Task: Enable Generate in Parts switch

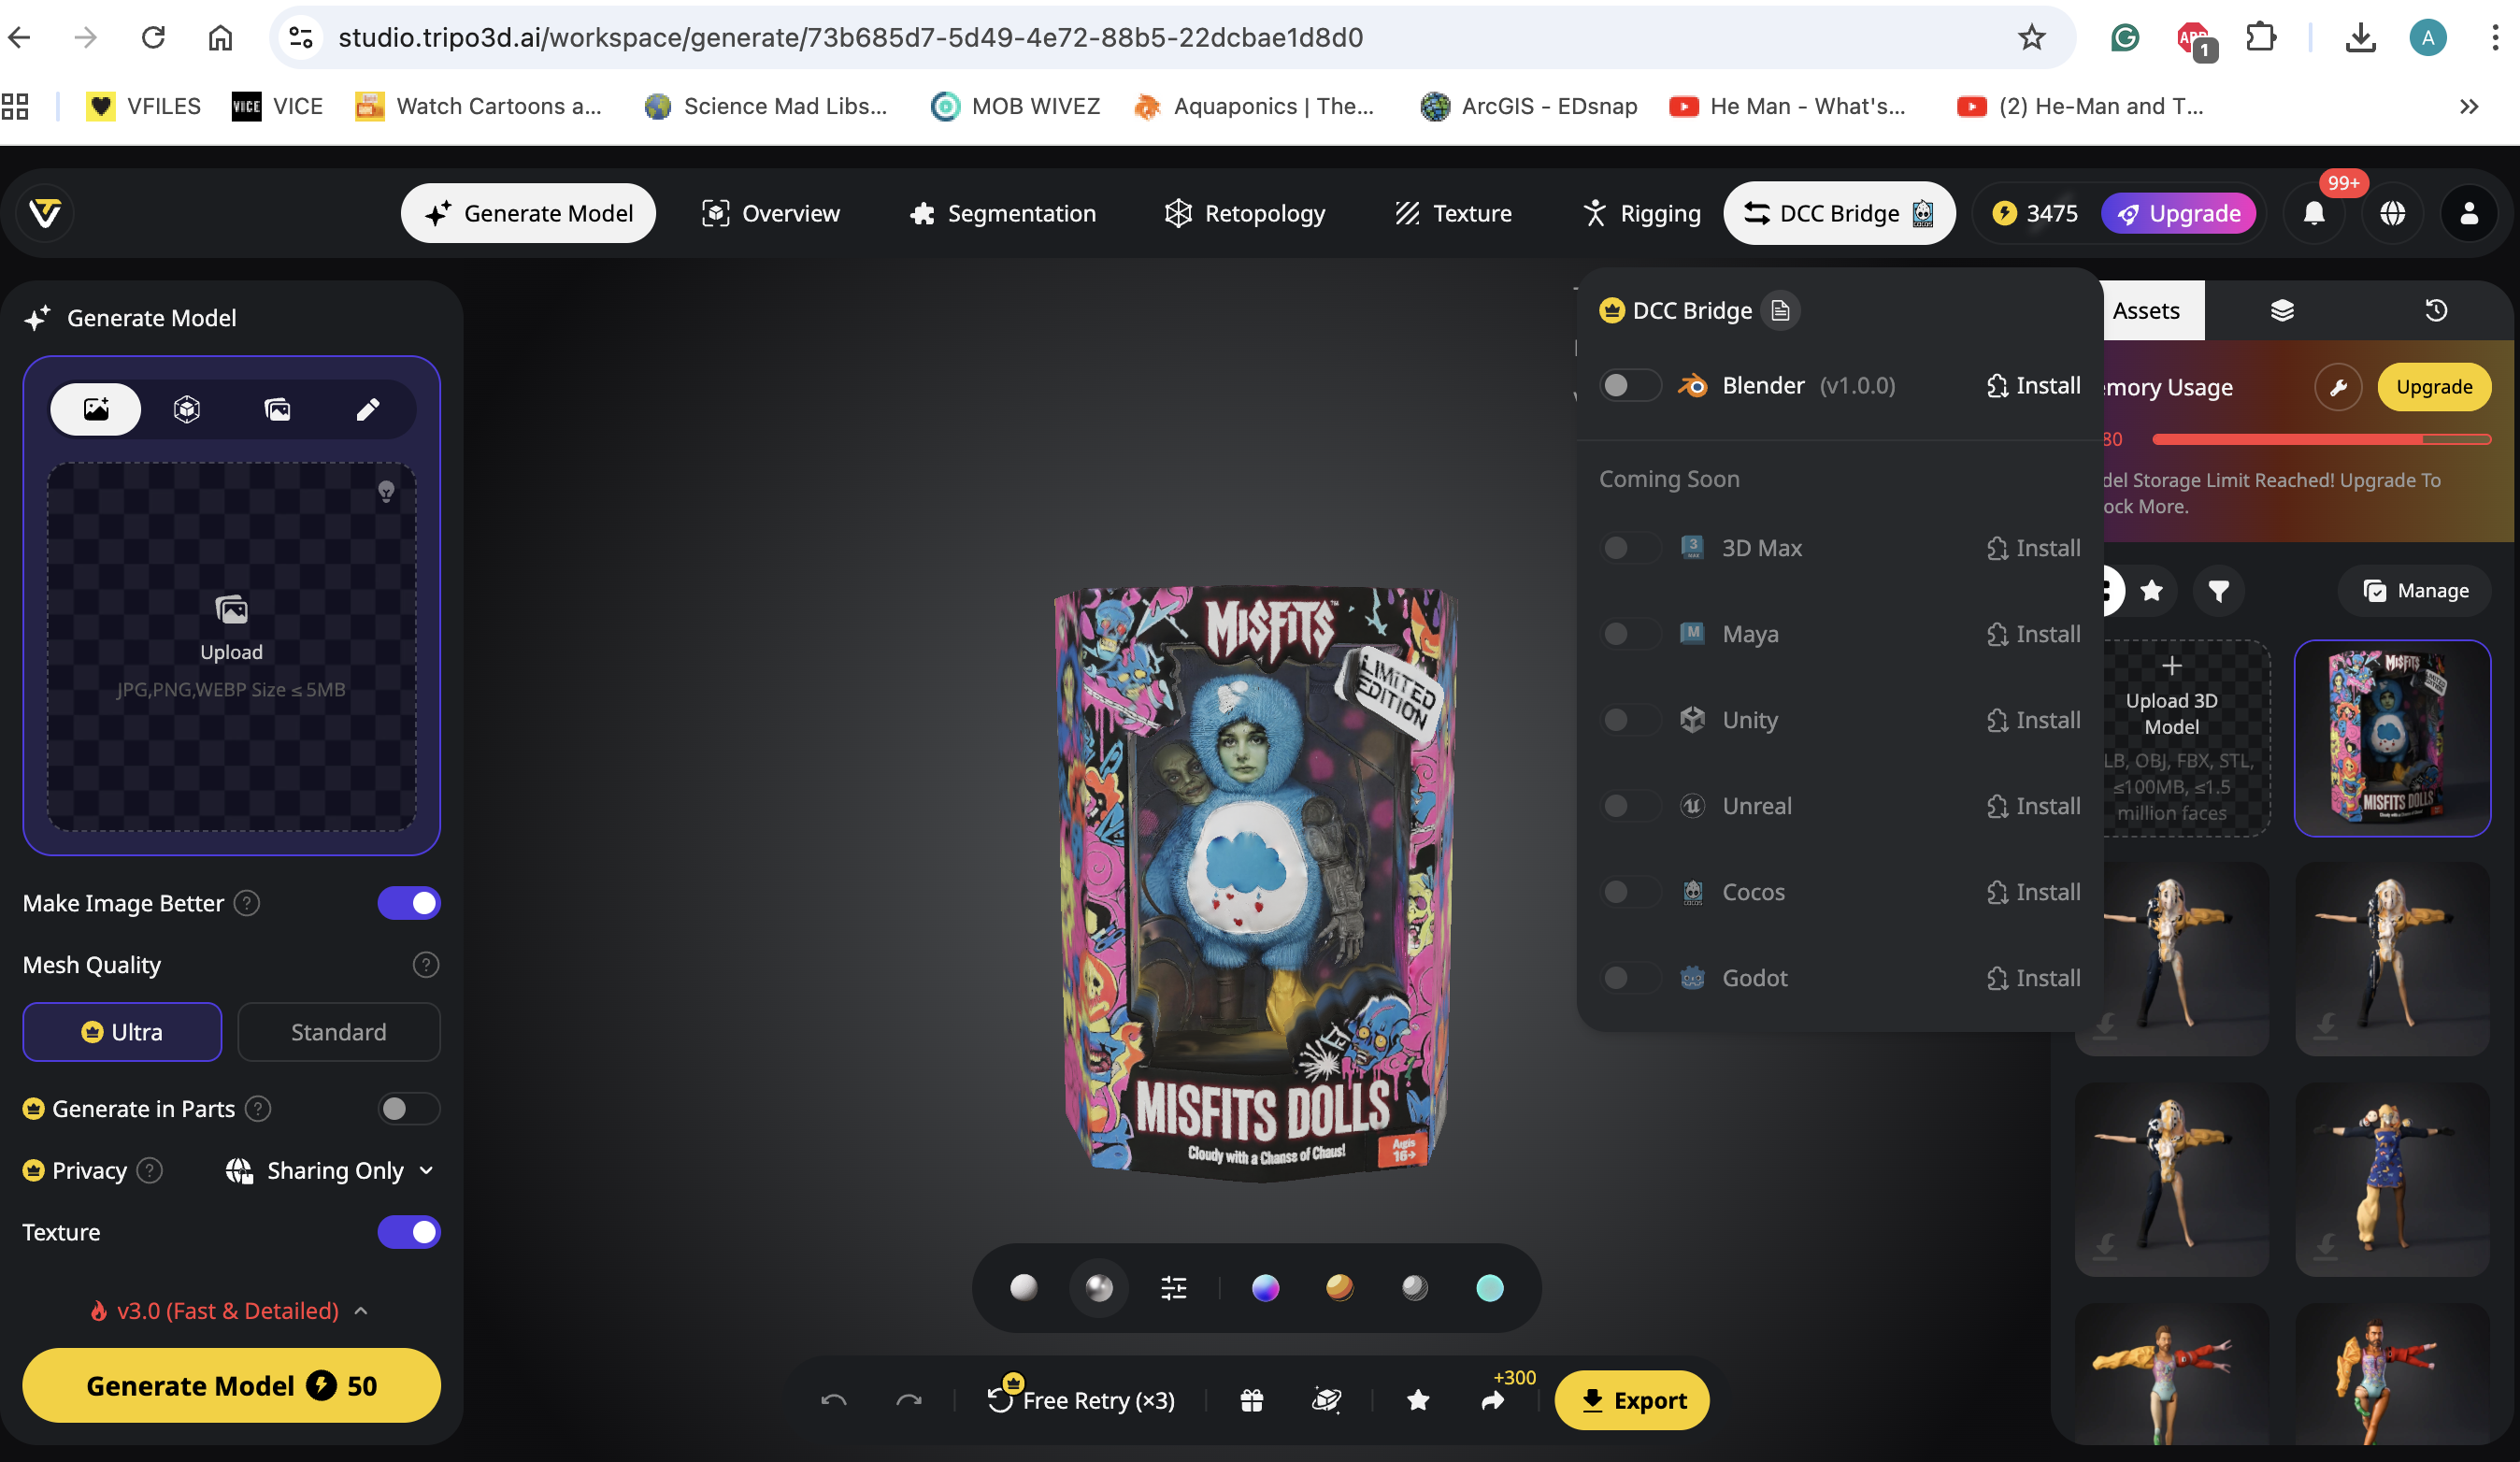Action: [x=408, y=1108]
